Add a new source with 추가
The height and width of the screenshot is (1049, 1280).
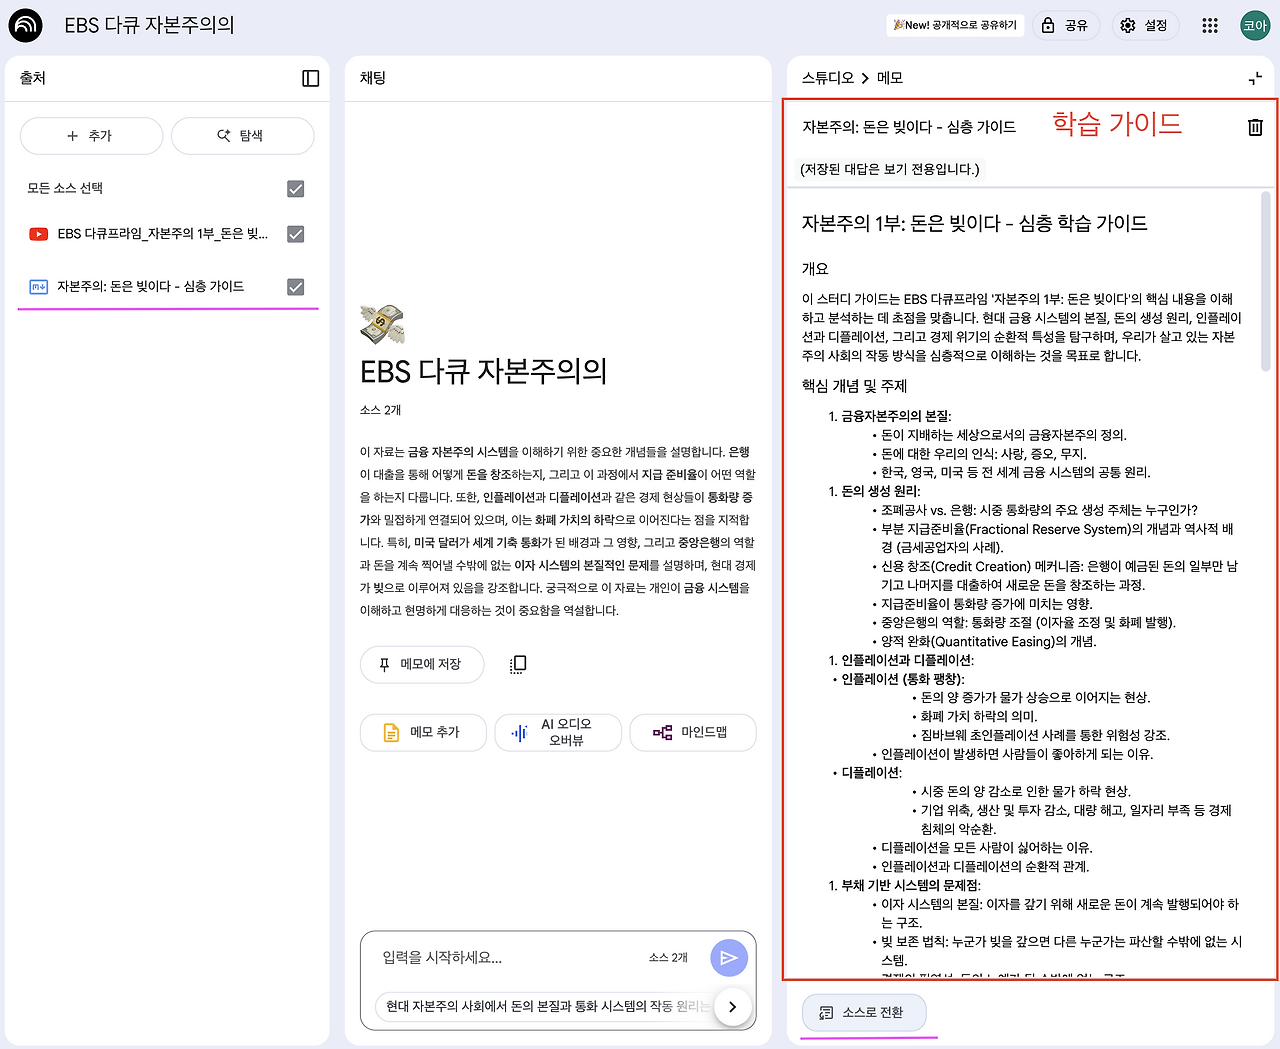click(91, 135)
